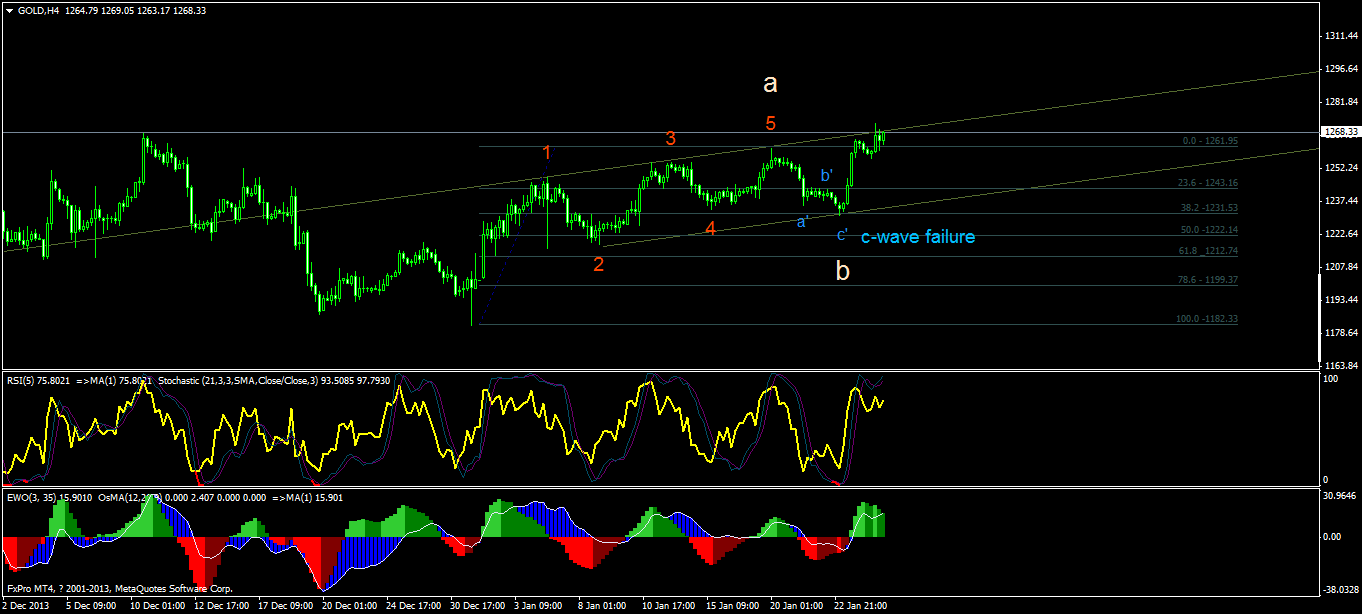Screen dimensions: 1362x614
Task: Select the blue b' sub-wave label
Action: [827, 176]
